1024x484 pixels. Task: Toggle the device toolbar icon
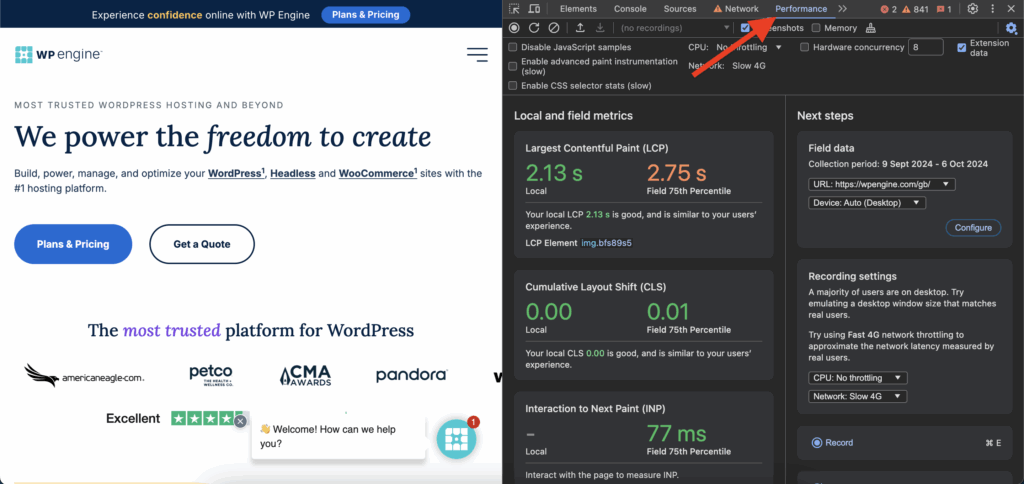point(534,8)
